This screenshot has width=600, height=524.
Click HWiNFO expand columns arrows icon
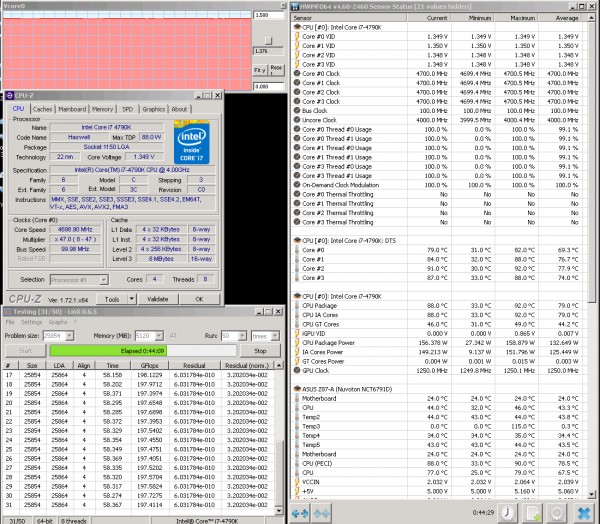click(x=300, y=513)
